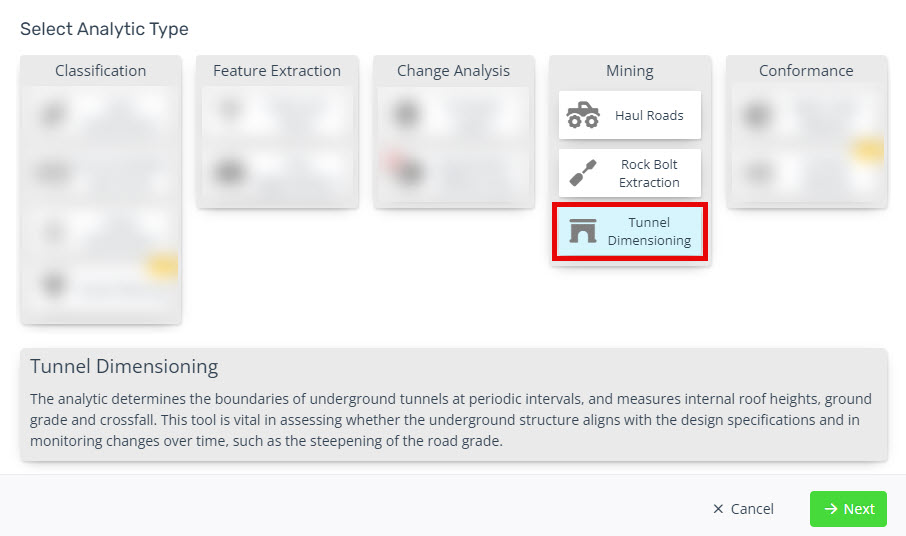Click the Haul Roads truck icon
The width and height of the screenshot is (906, 536).
click(x=583, y=114)
